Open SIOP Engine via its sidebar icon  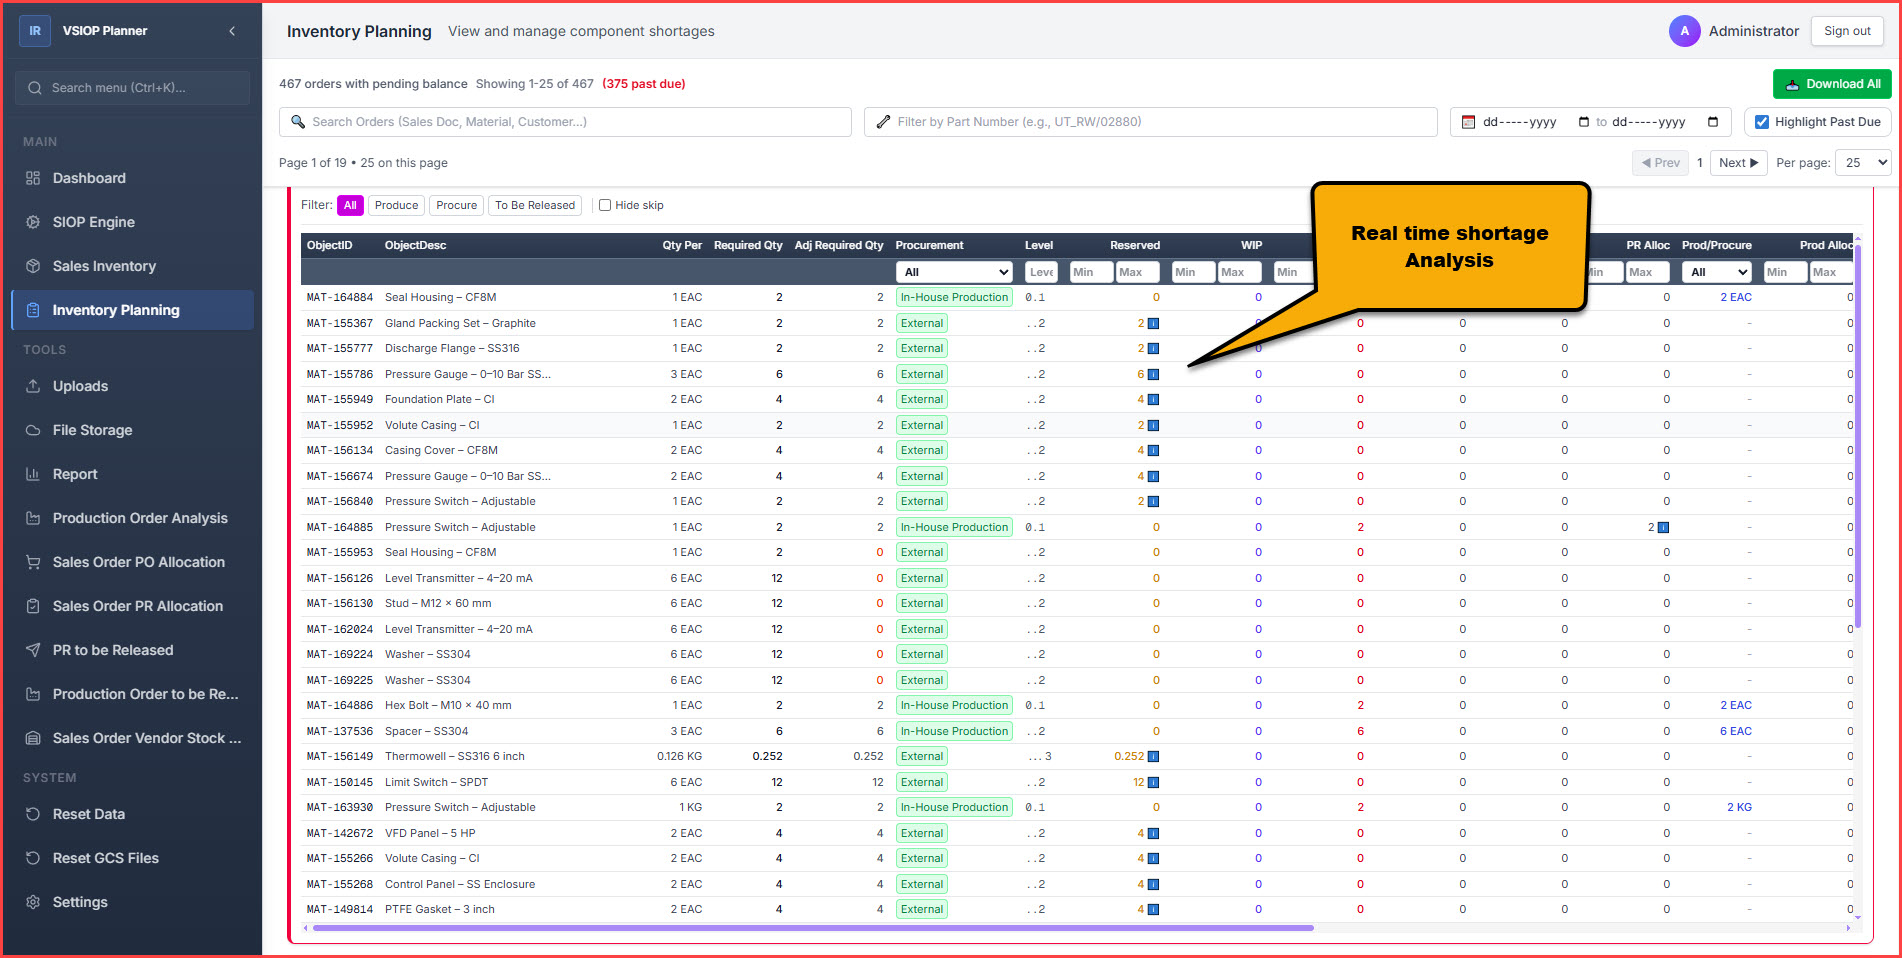click(x=33, y=222)
